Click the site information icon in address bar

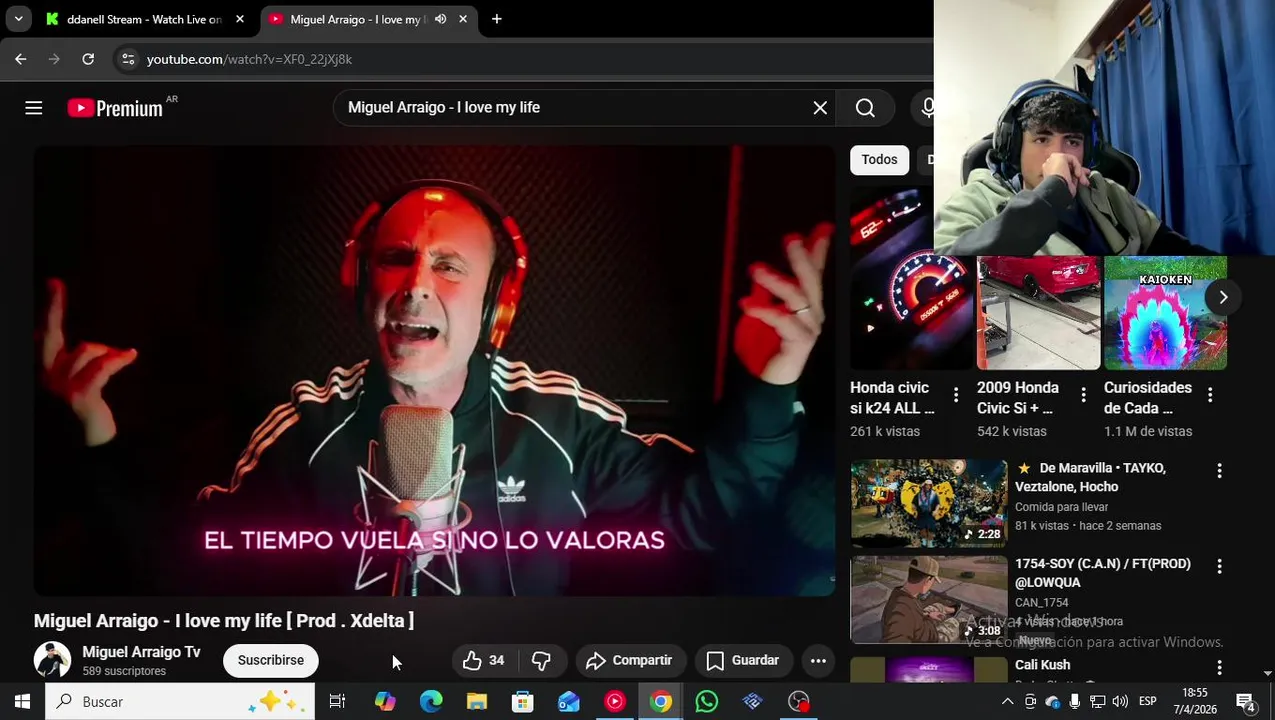point(127,59)
